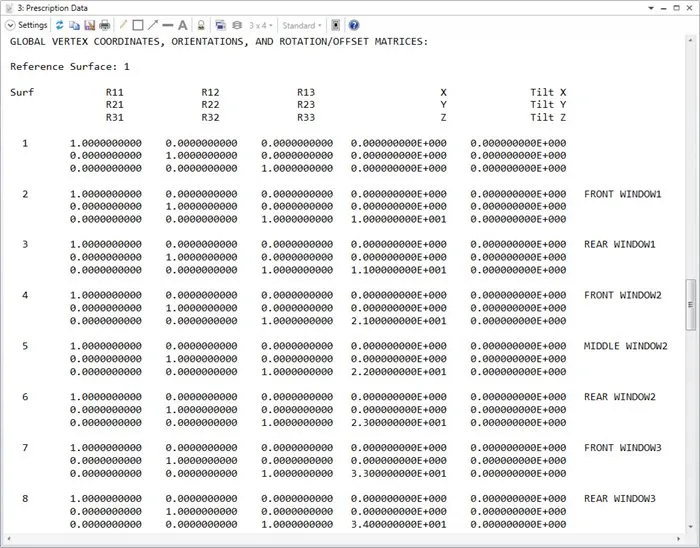Click the FRONT WINDOW3 comment
This screenshot has height=548, width=700.
coord(623,448)
